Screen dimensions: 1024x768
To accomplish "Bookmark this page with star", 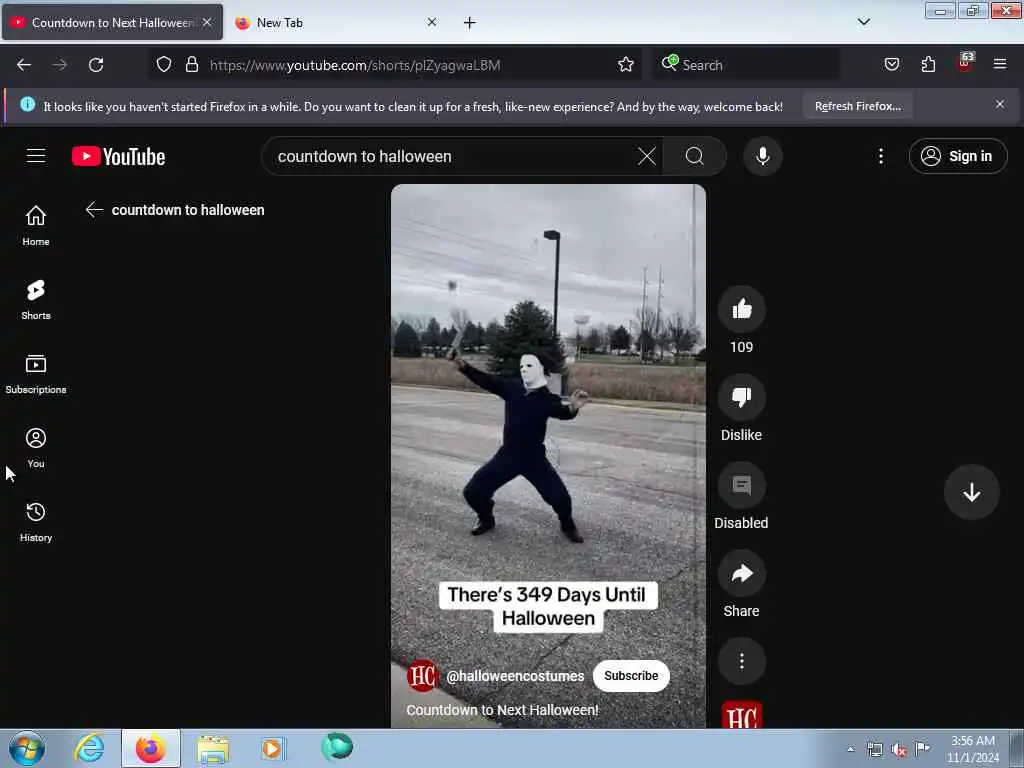I will [x=626, y=65].
